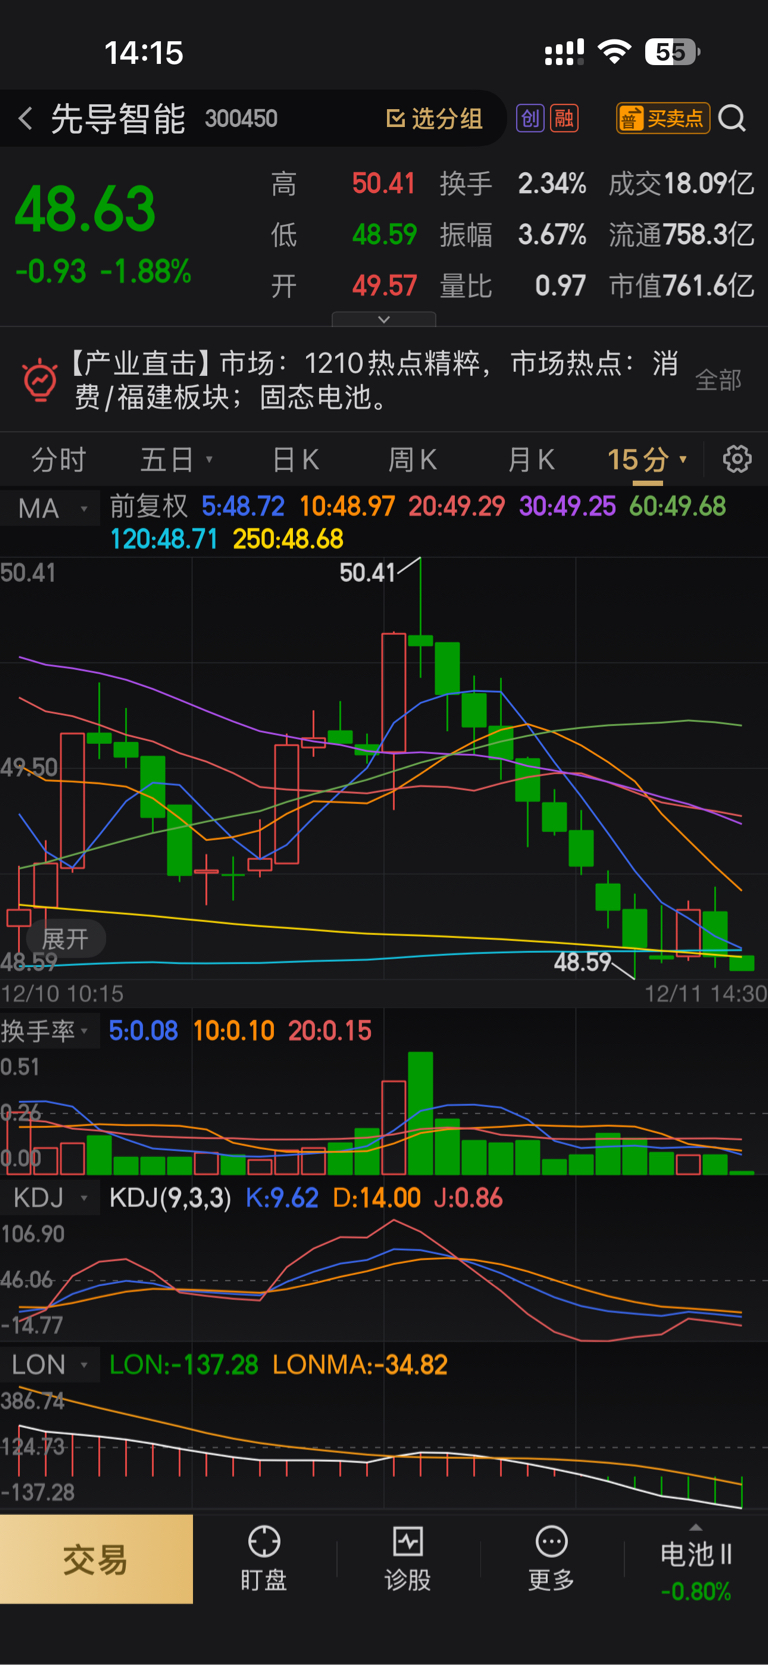Switch to 月K chart tab
This screenshot has width=768, height=1665.
tap(531, 460)
